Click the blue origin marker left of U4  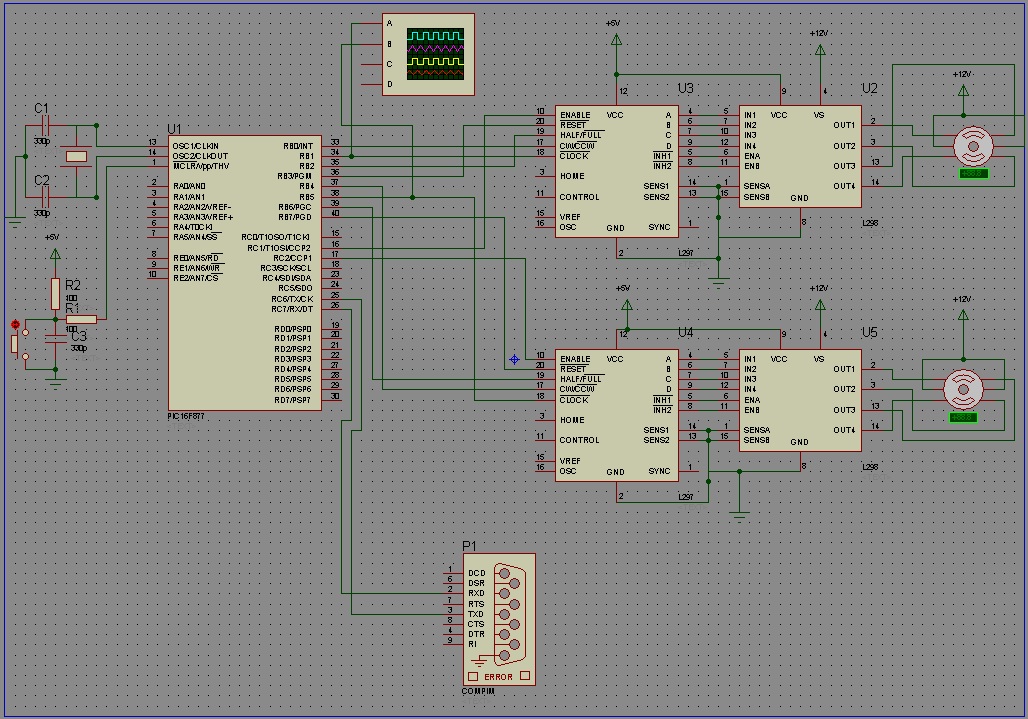click(514, 359)
